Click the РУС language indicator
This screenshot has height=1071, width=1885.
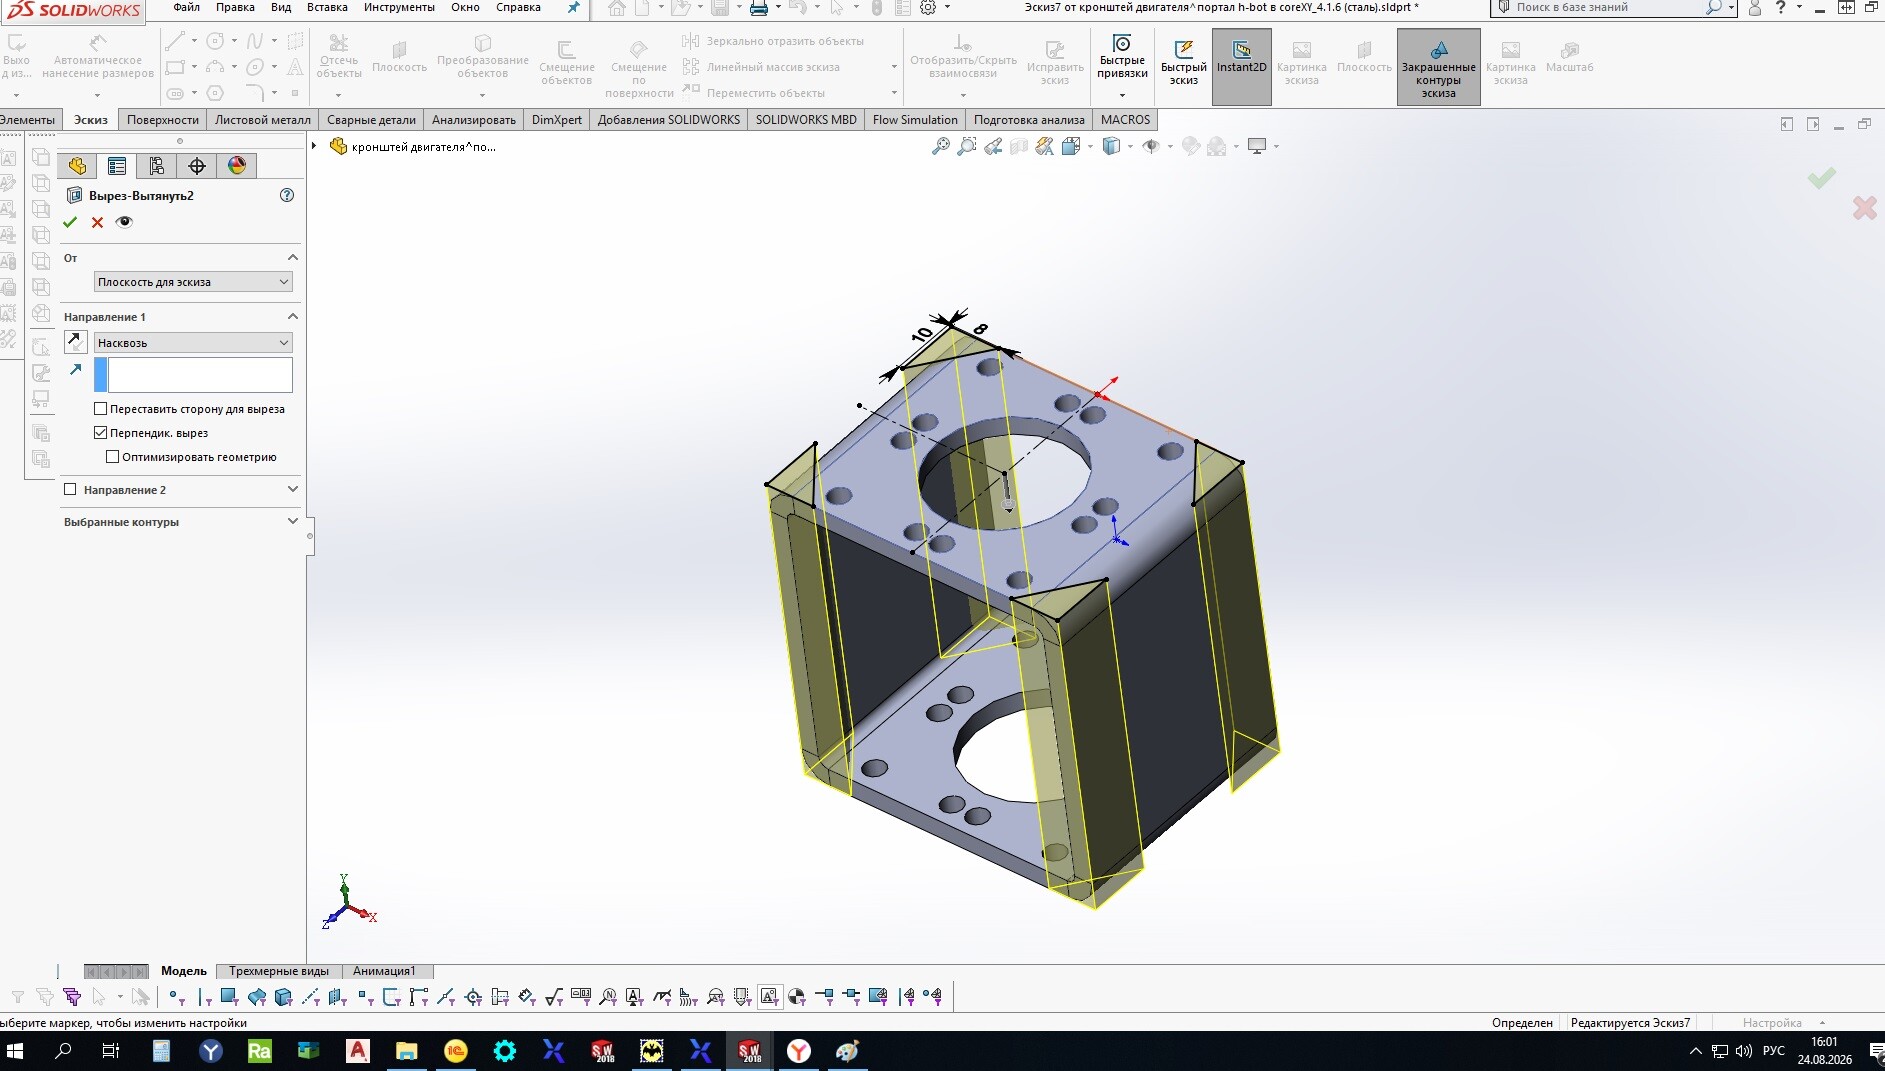pos(1773,1051)
